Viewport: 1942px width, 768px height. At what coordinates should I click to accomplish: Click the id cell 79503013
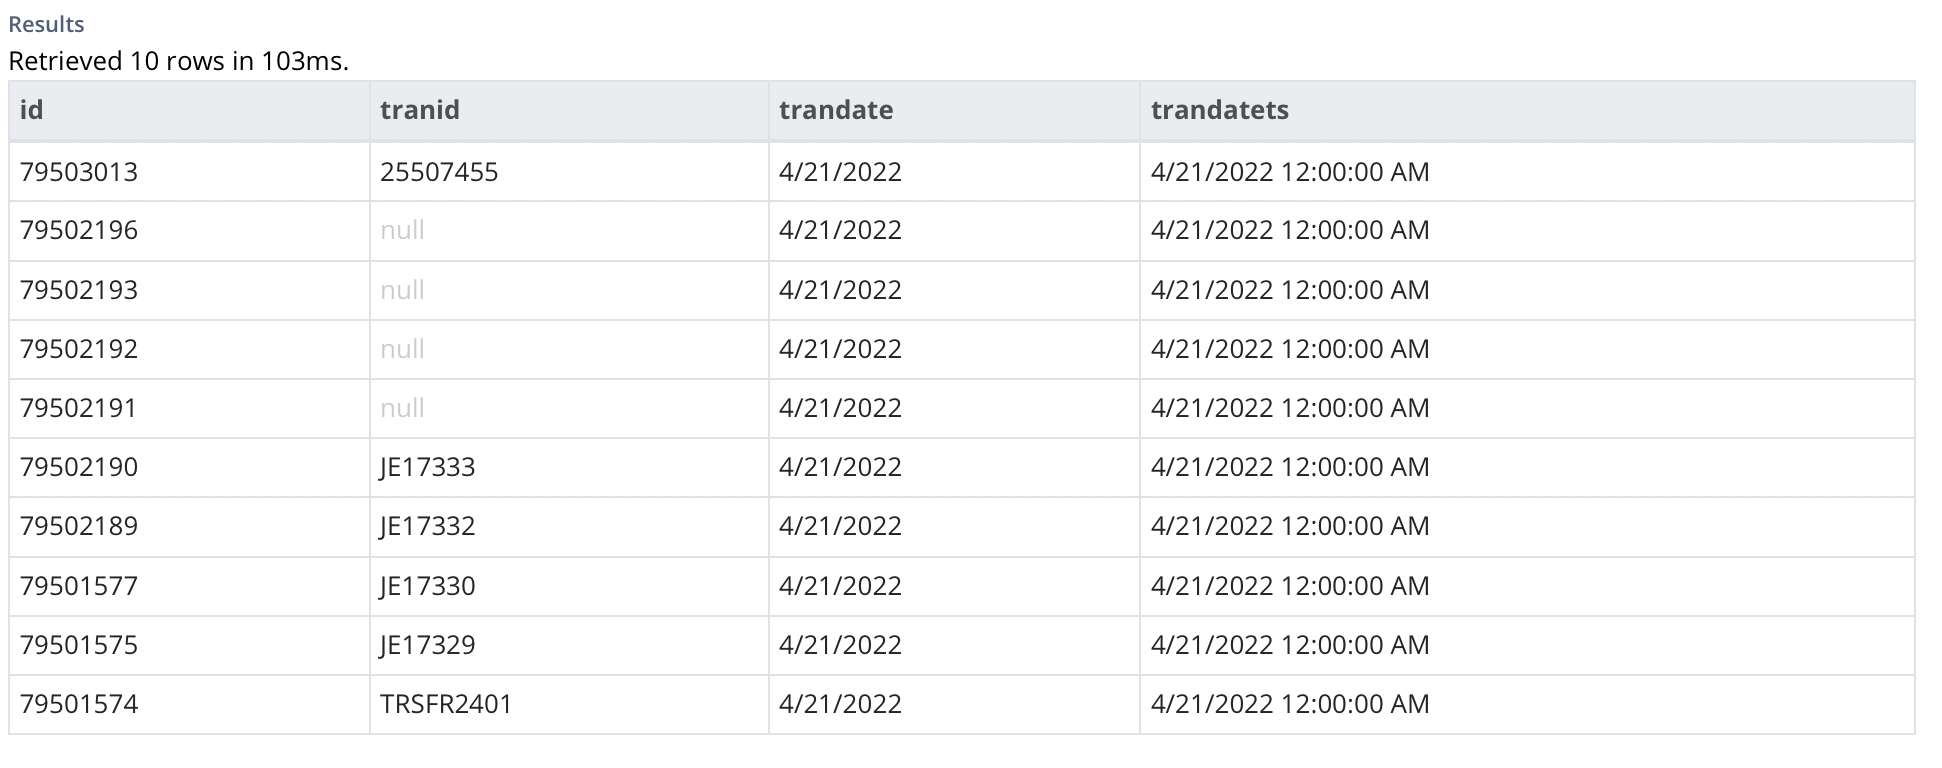pos(79,172)
